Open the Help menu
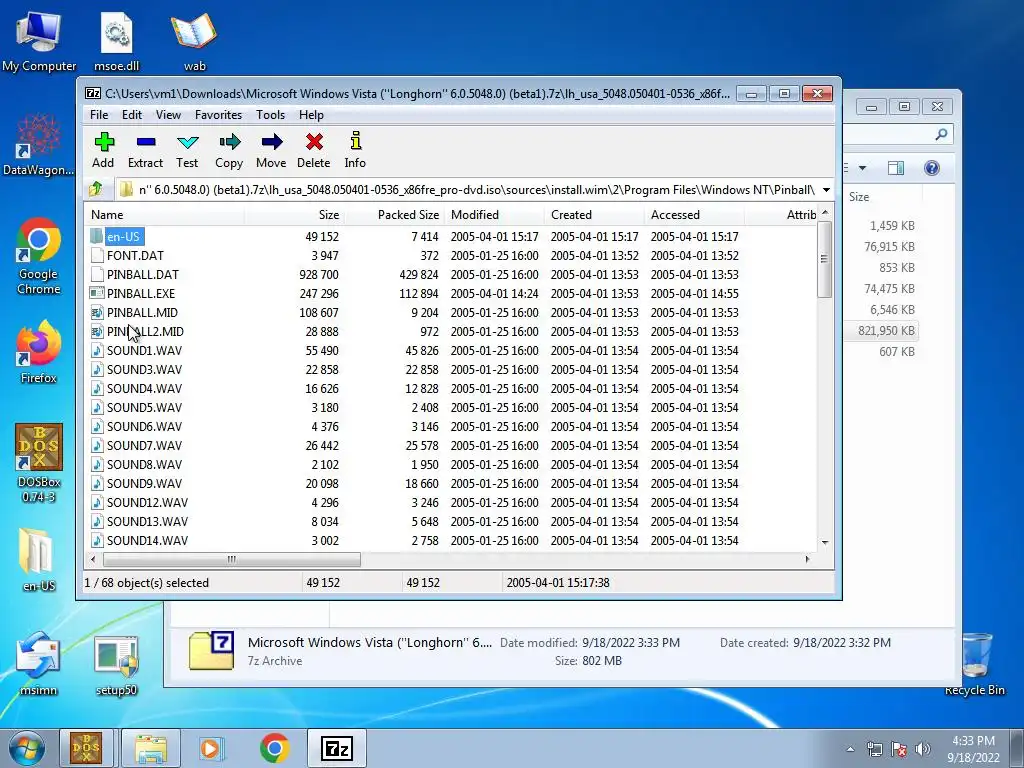This screenshot has width=1024, height=768. click(311, 115)
